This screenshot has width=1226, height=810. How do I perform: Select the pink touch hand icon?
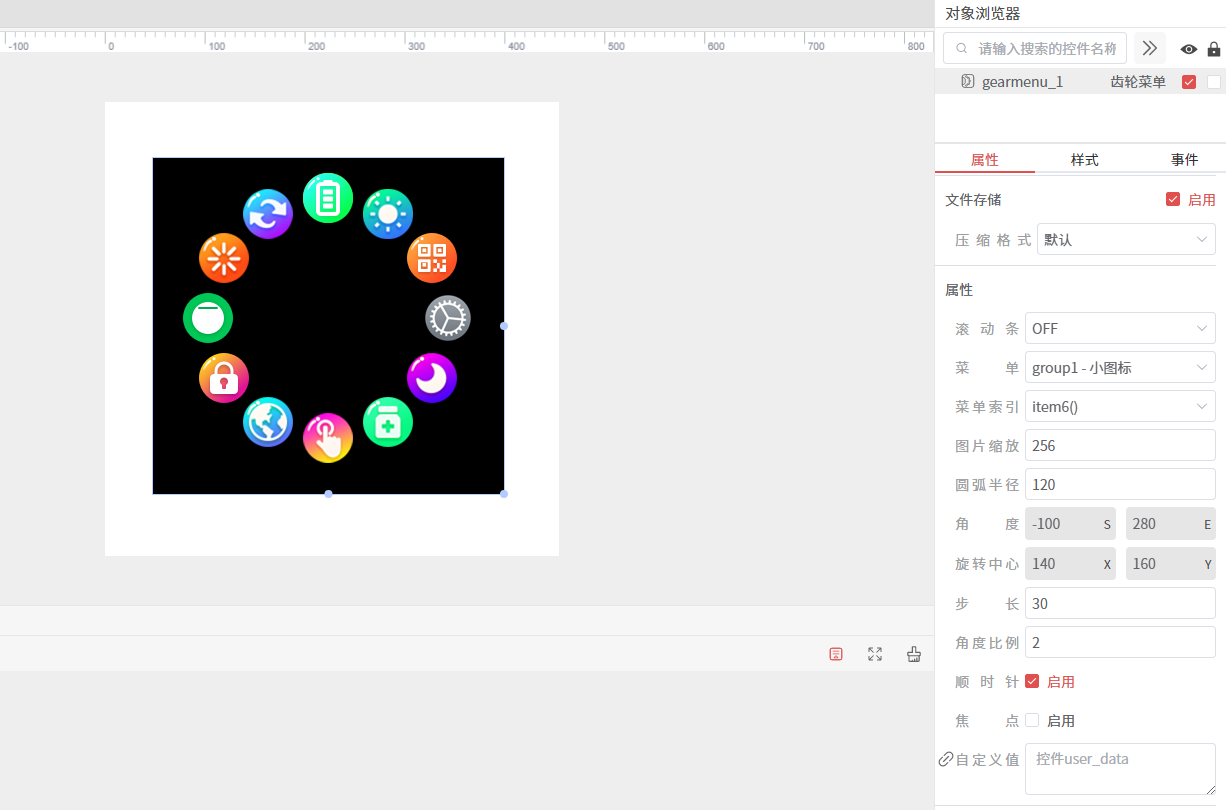coord(328,438)
